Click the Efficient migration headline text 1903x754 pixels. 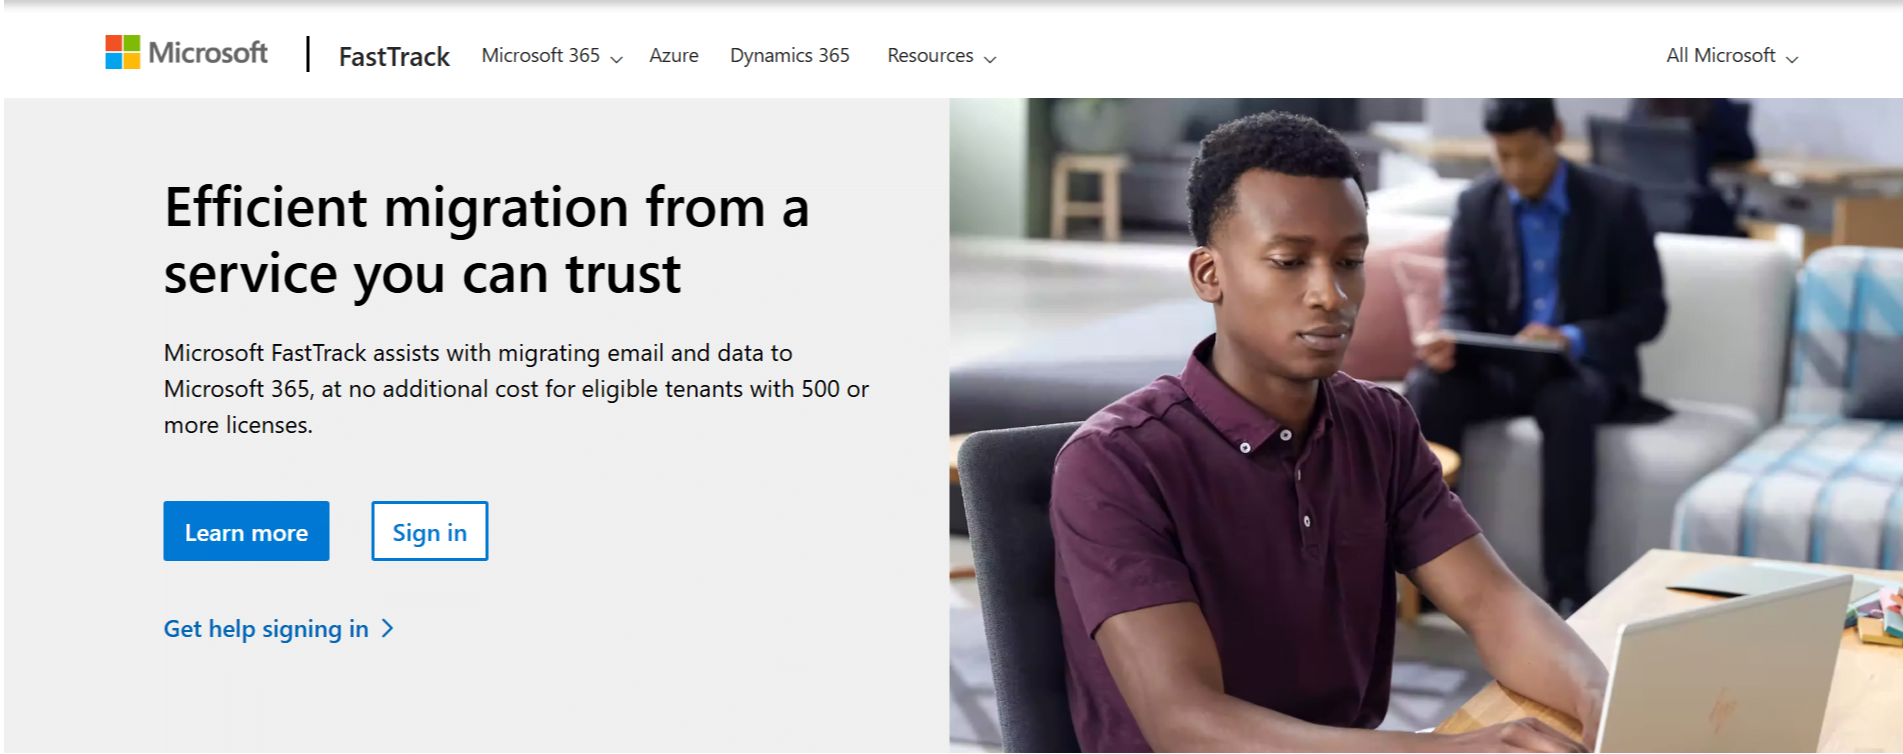tap(486, 240)
